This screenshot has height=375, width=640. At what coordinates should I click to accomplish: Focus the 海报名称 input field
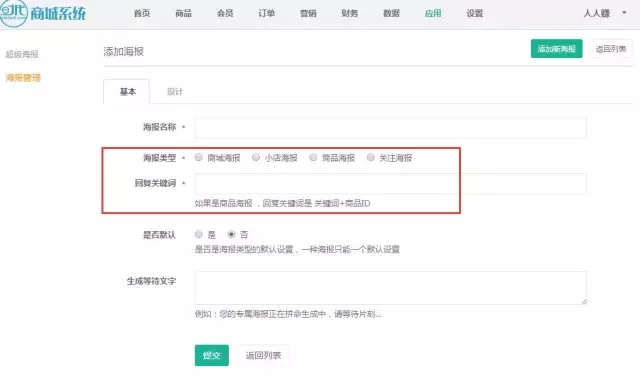[391, 128]
